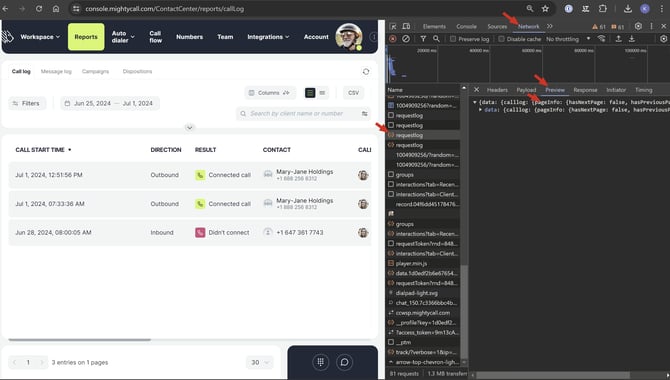Open network conditions wifi icon
Viewport: 670px width, 380px height.
602,39
